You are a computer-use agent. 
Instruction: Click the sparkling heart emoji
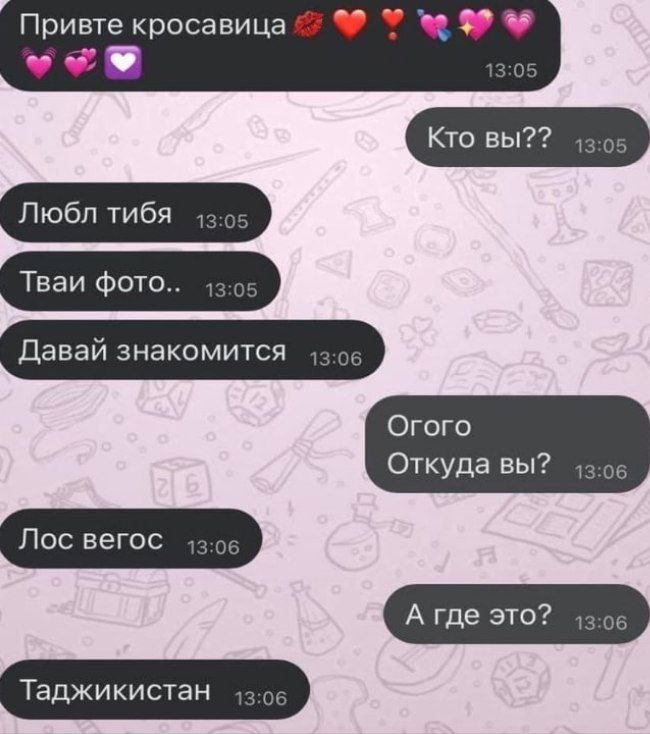(x=475, y=25)
